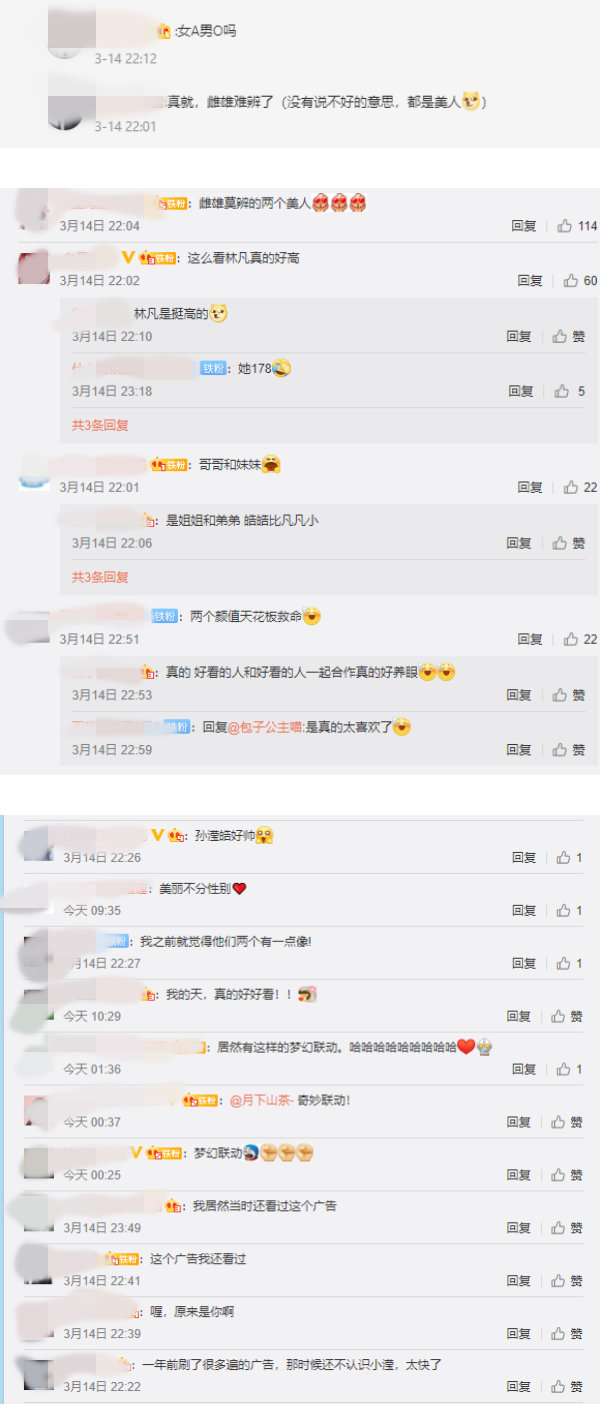Like the "哥哥和妹妹" comment
The width and height of the screenshot is (600, 1404).
[x=580, y=487]
